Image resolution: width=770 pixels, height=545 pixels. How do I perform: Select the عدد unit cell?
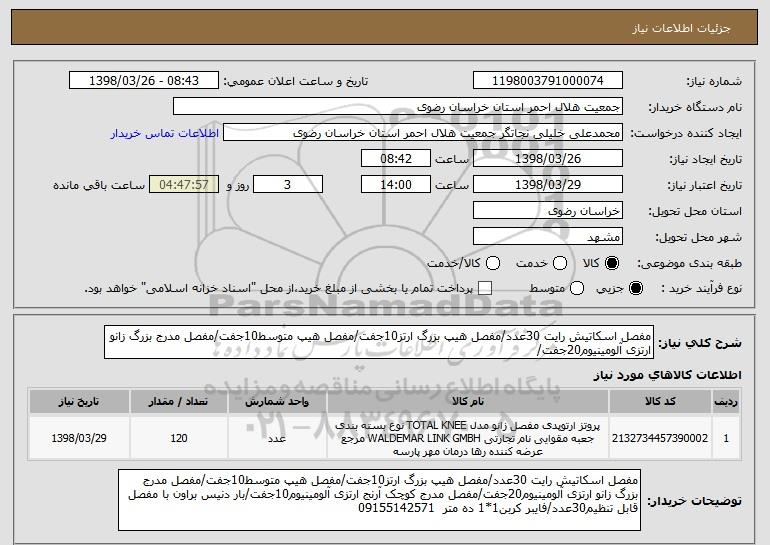click(277, 438)
